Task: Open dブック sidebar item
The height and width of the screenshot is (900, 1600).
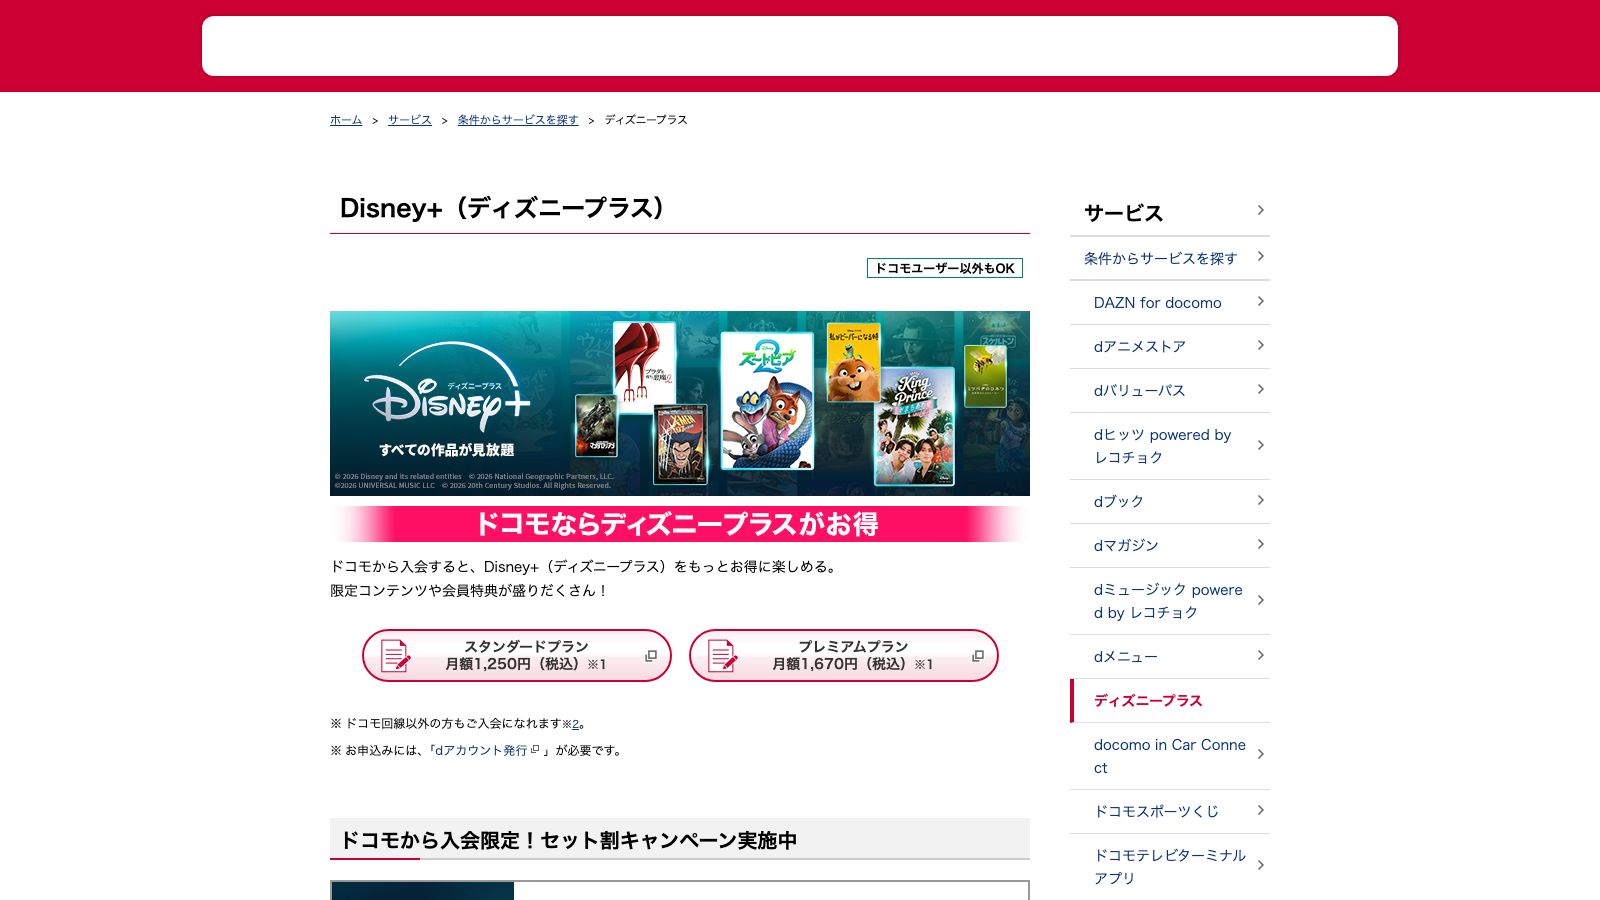Action: (1170, 501)
